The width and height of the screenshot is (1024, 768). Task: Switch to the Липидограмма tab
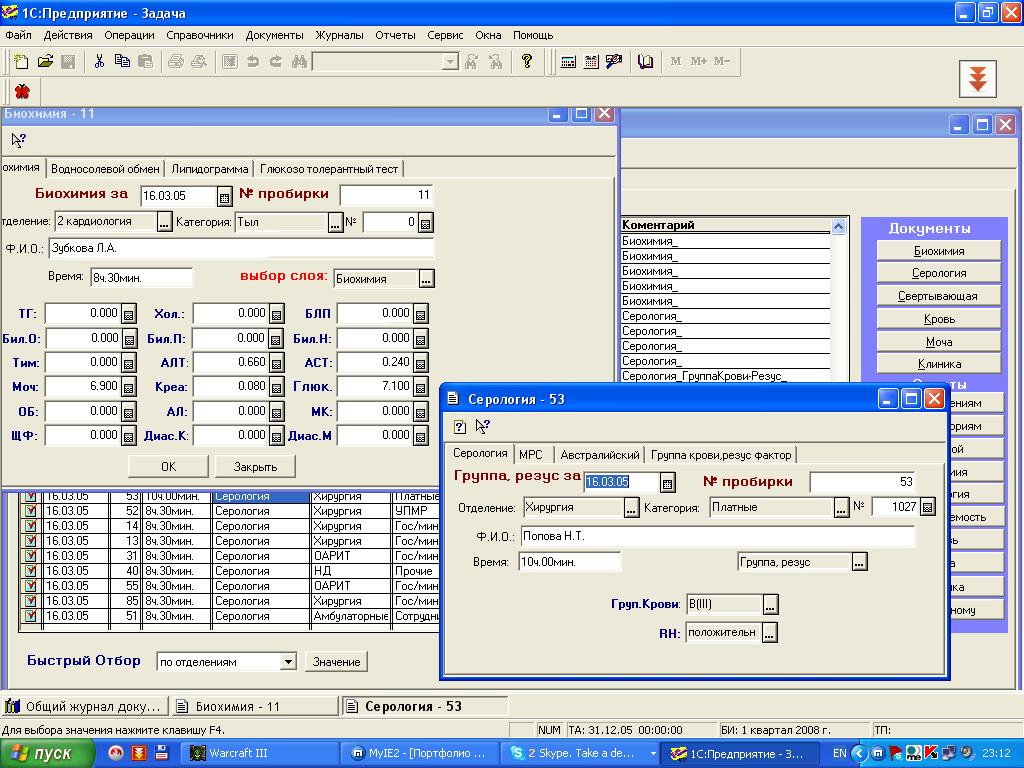[x=210, y=169]
